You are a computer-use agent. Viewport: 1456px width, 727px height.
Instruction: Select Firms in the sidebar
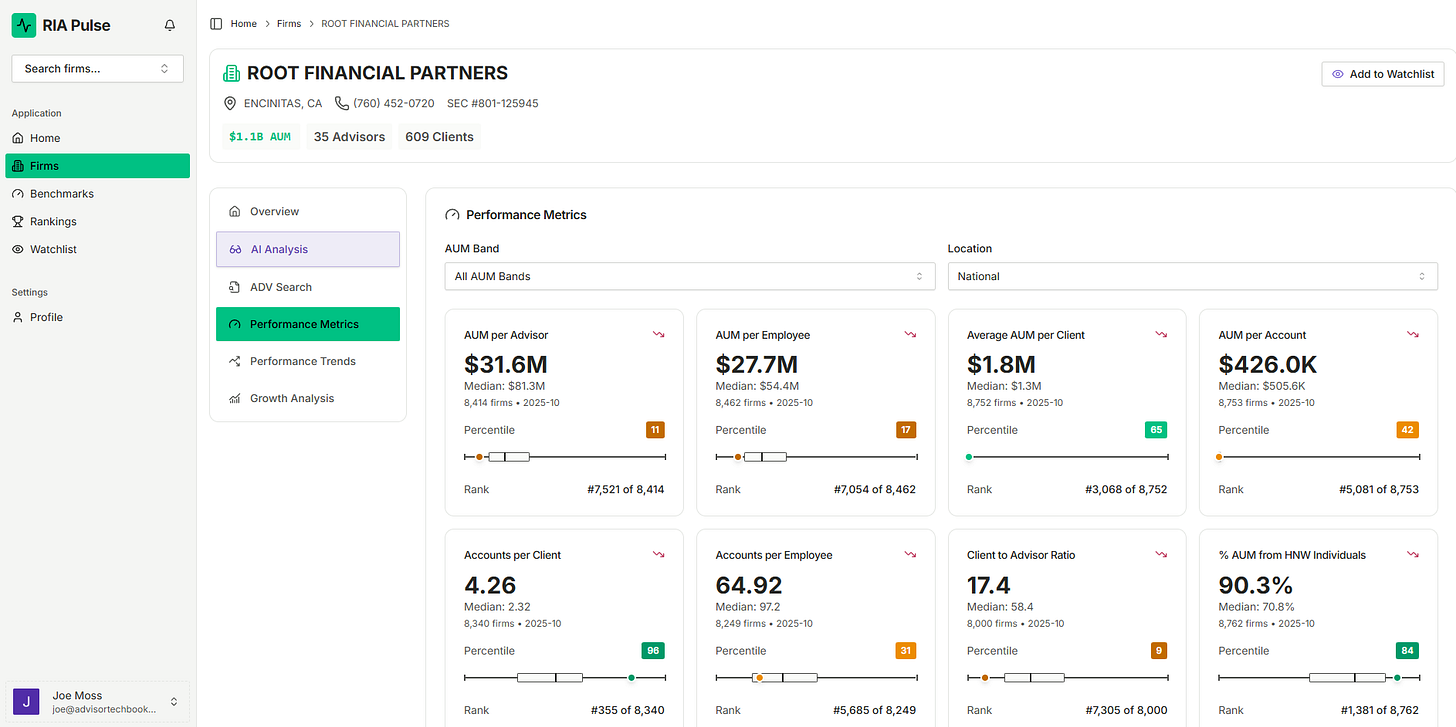pos(97,166)
